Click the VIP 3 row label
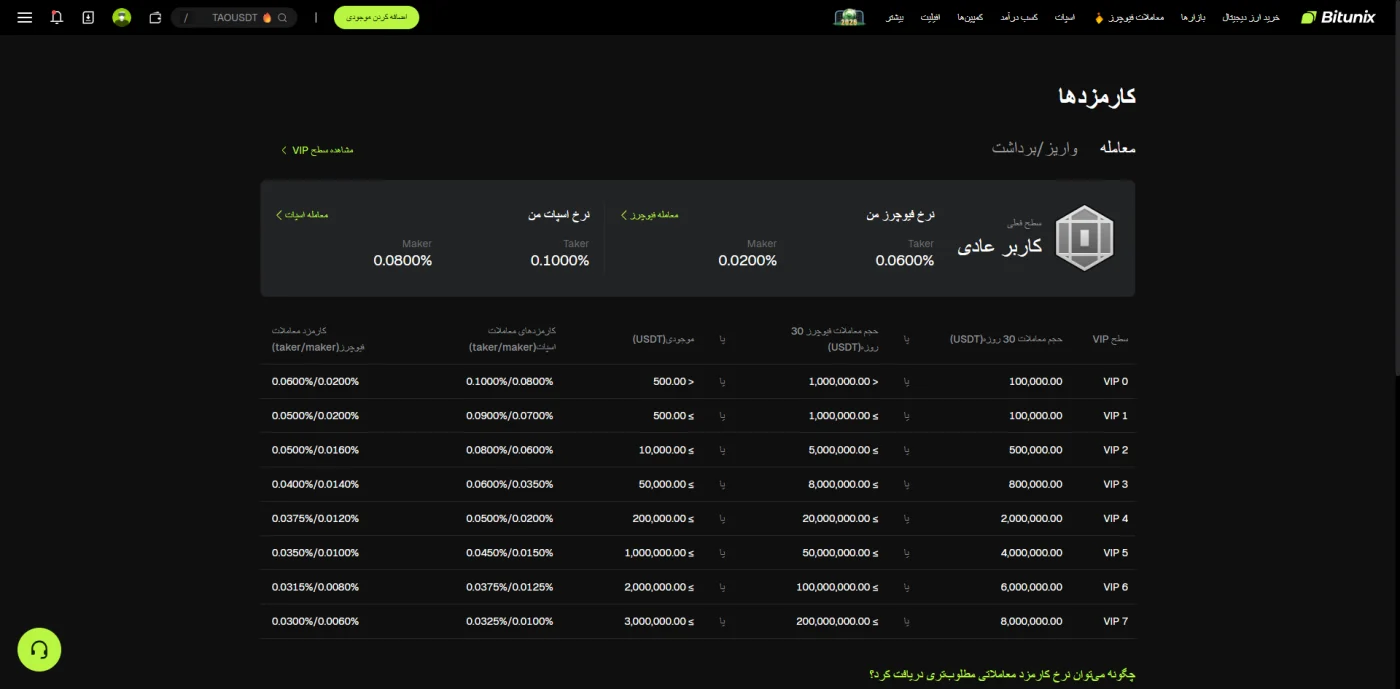Image resolution: width=1400 pixels, height=689 pixels. [1115, 484]
